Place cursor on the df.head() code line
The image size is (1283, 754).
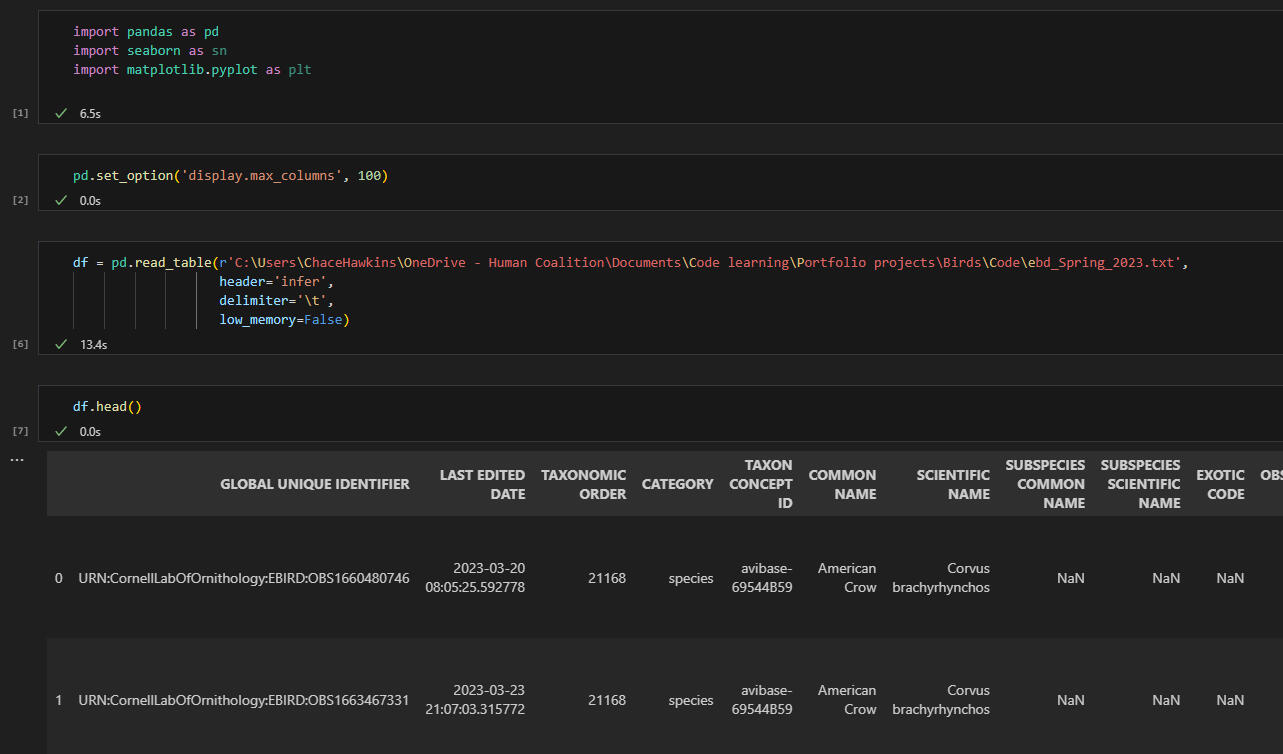coord(107,406)
